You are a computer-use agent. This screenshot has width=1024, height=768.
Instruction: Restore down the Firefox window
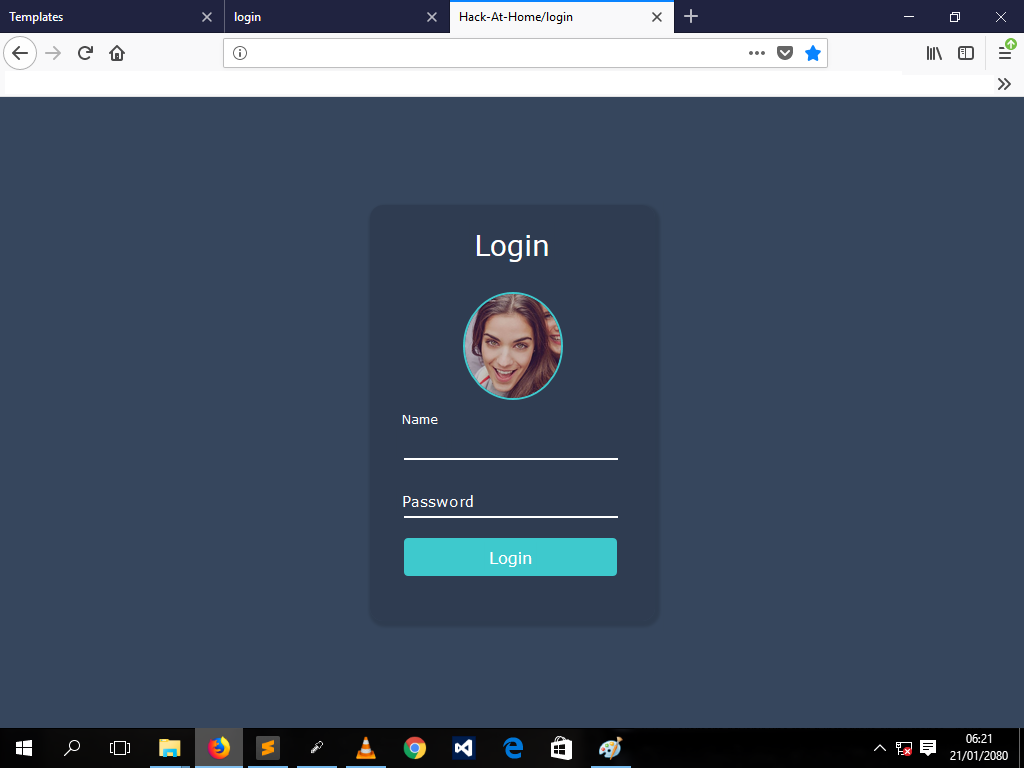(x=955, y=17)
